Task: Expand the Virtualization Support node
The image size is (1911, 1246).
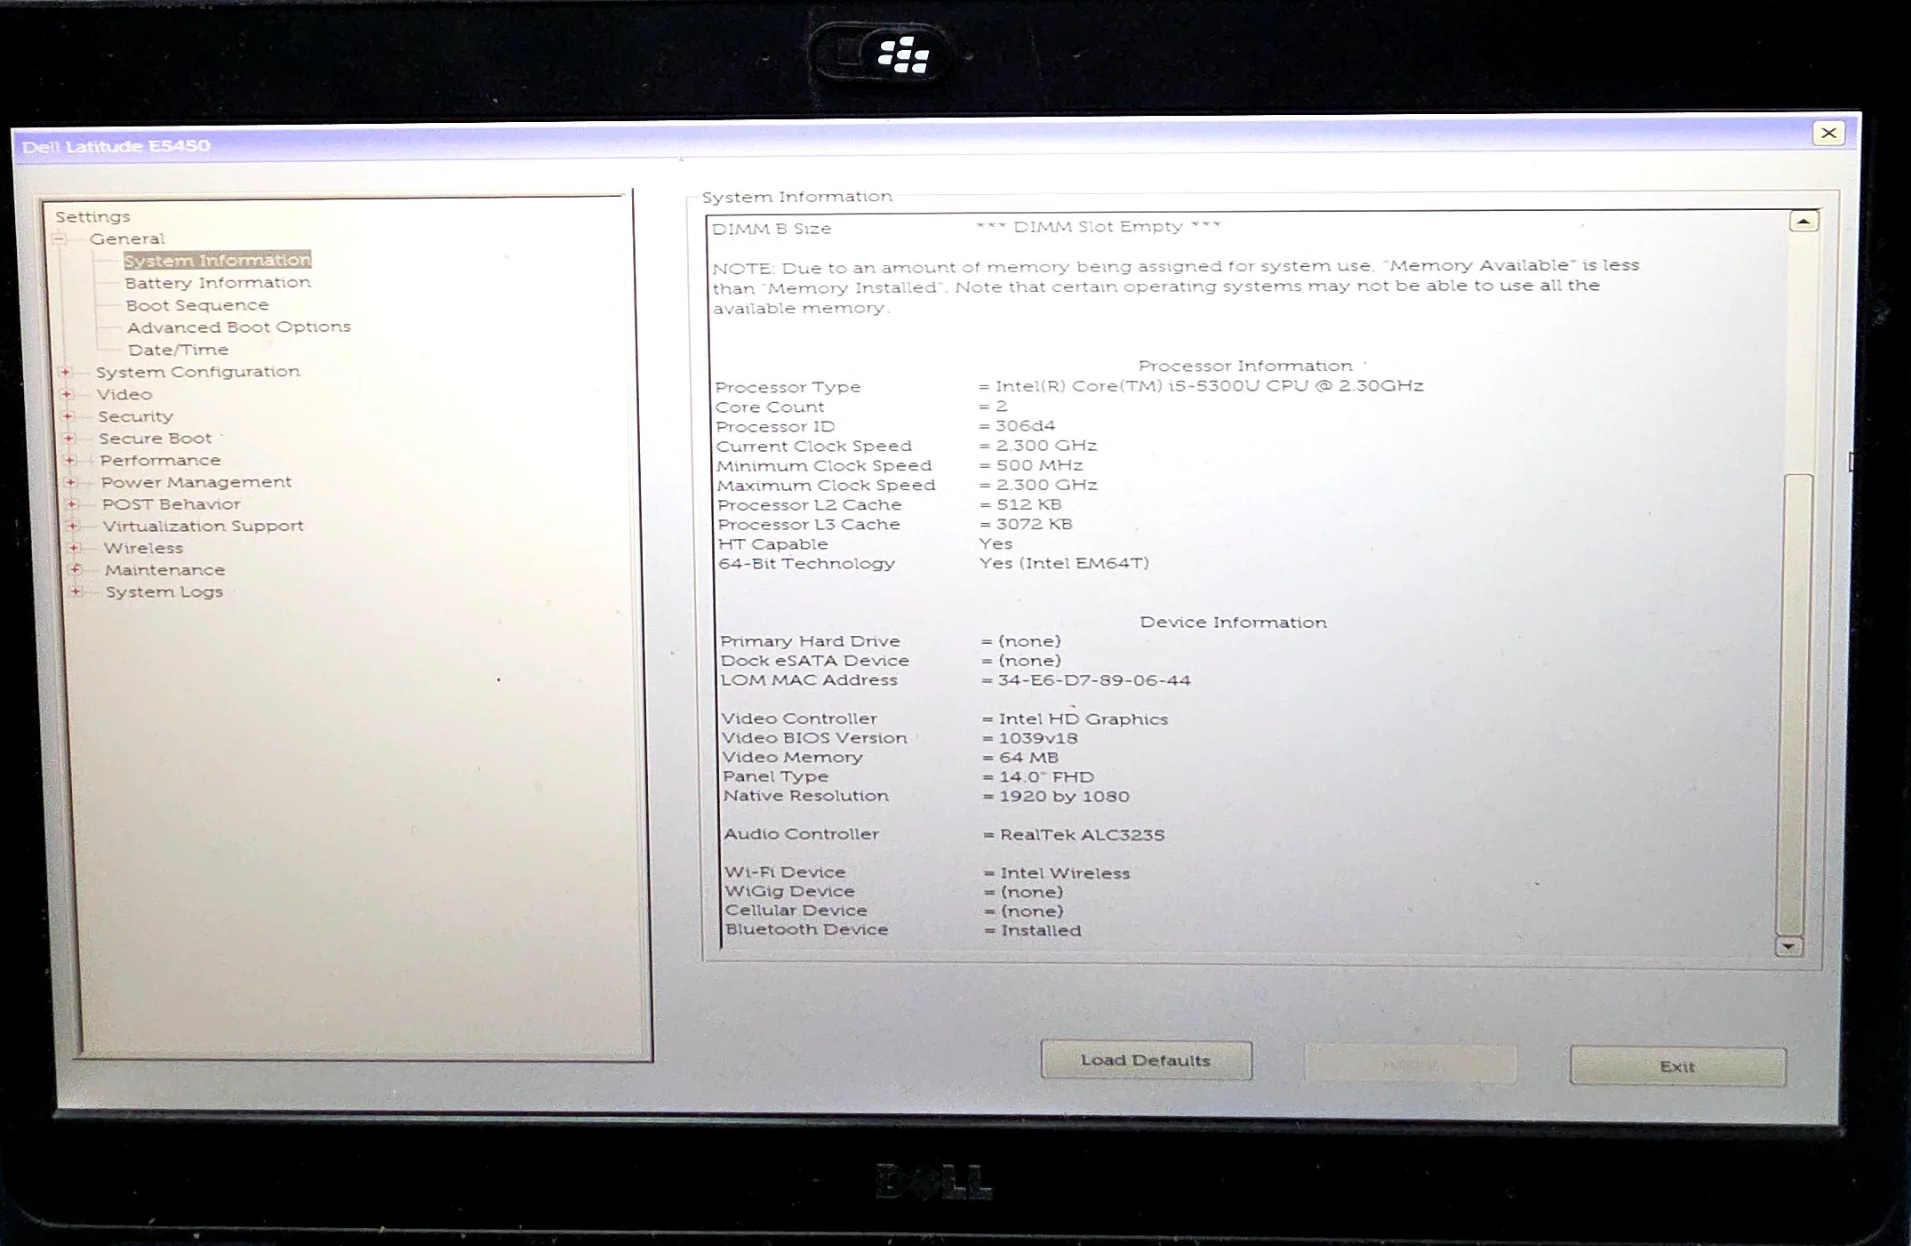Action: pyautogui.click(x=73, y=526)
